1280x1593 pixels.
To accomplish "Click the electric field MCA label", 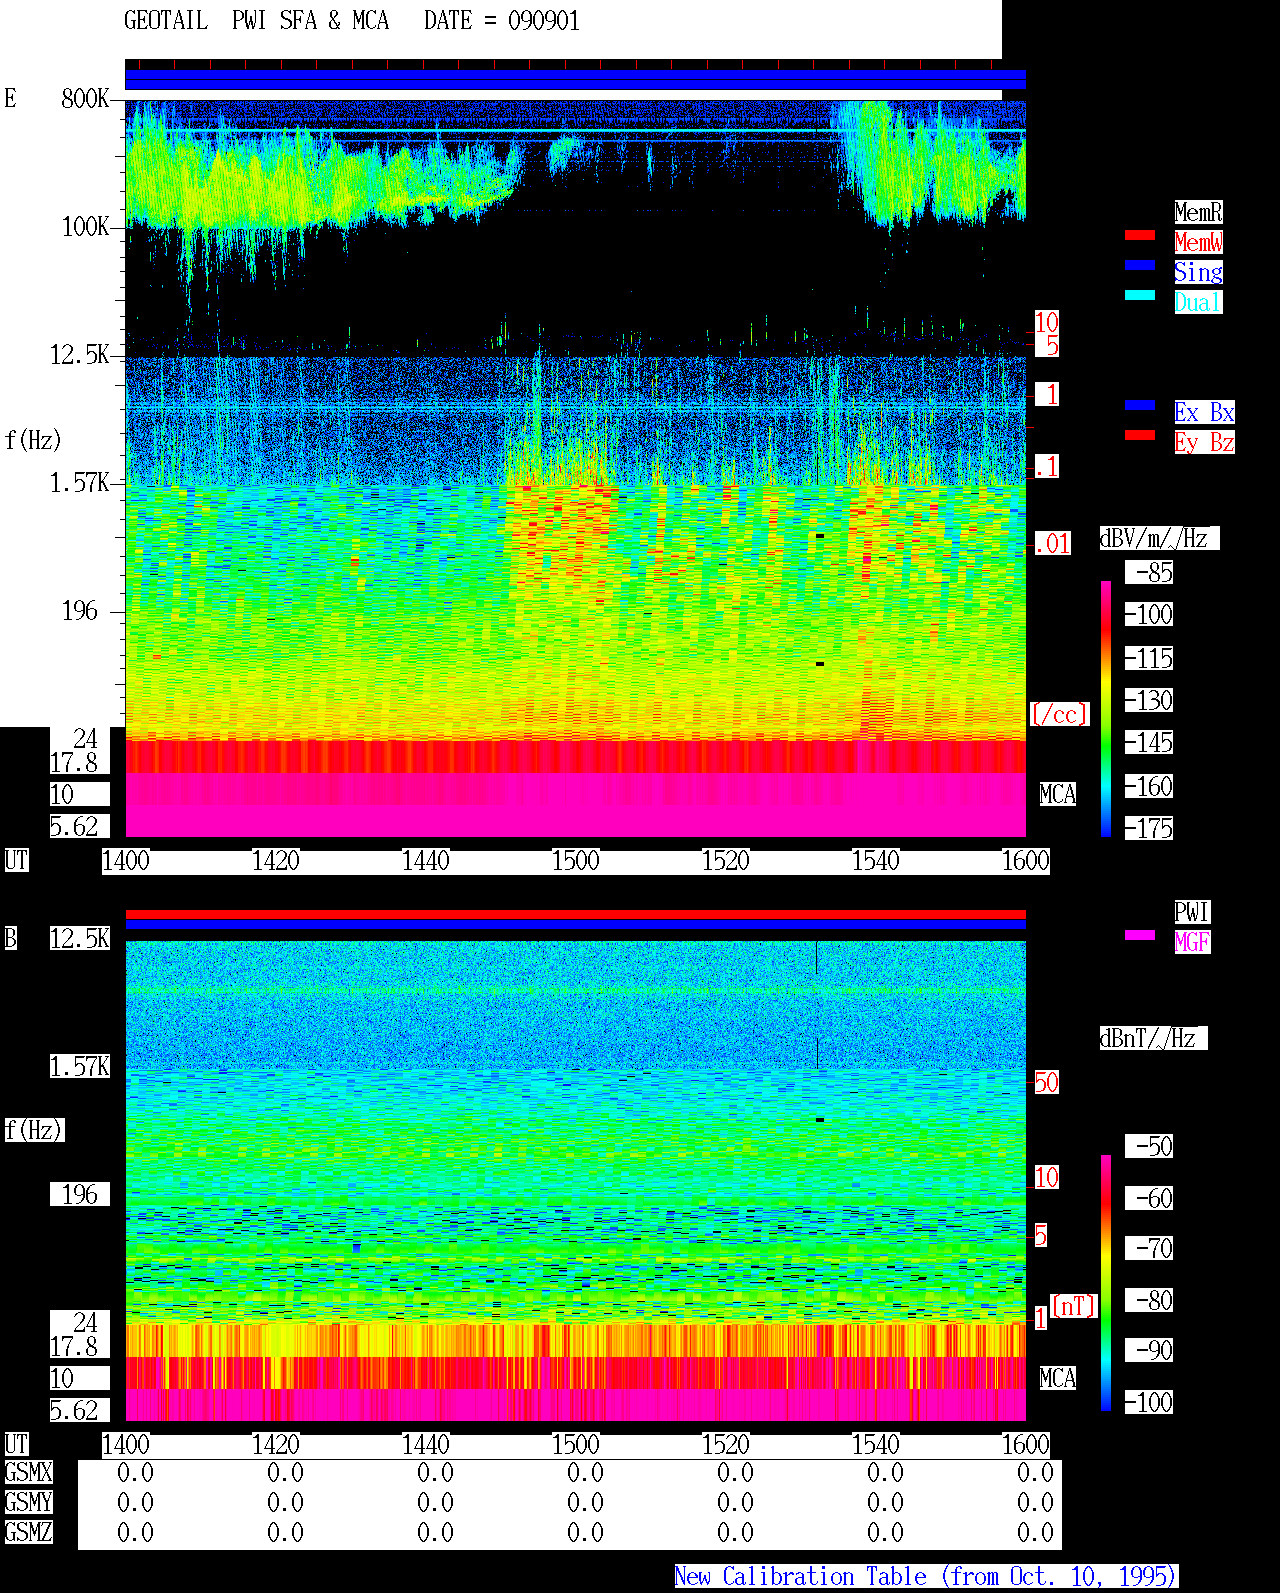I will point(1057,795).
